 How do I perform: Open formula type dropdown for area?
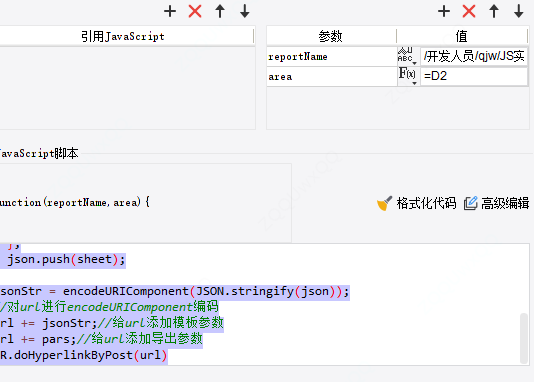point(408,76)
